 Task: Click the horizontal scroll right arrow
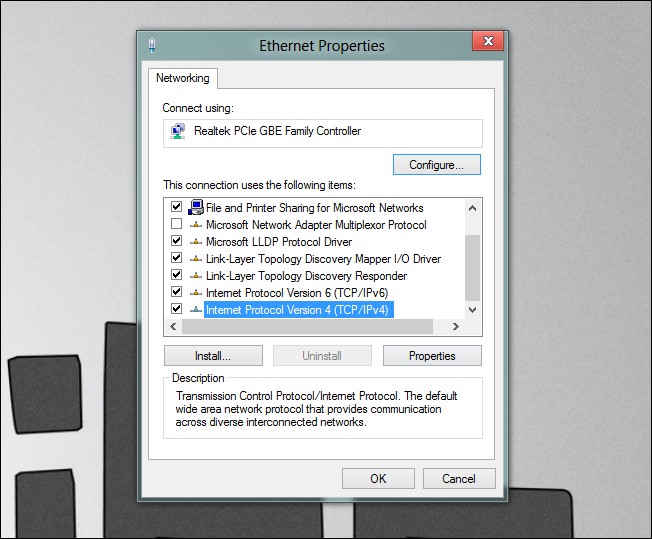click(x=456, y=326)
